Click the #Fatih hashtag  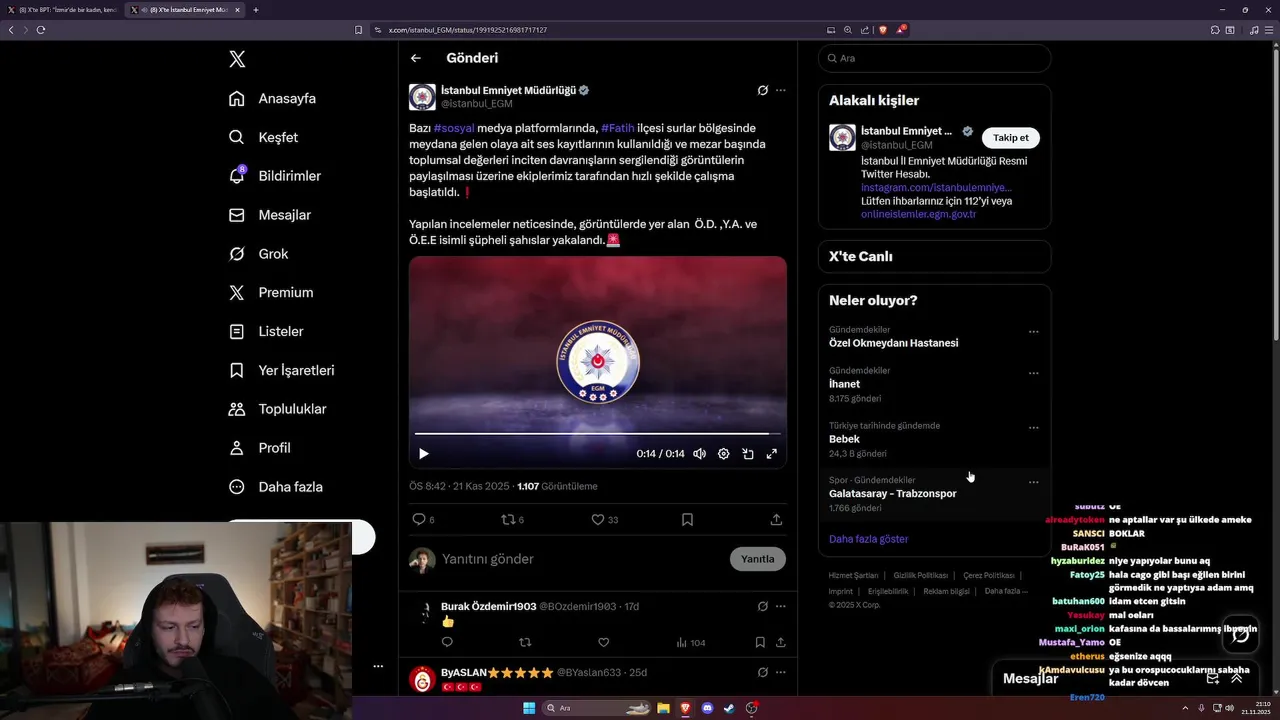(618, 128)
